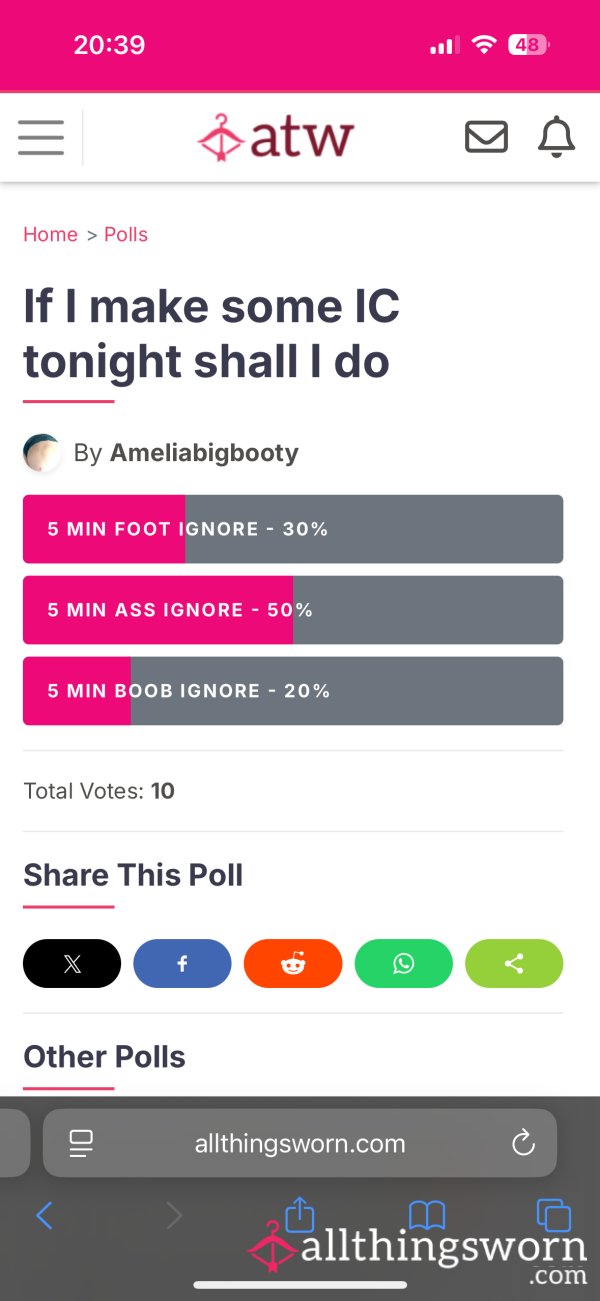This screenshot has height=1301, width=600.
Task: Open the Polls breadcrumb link
Action: 126,234
